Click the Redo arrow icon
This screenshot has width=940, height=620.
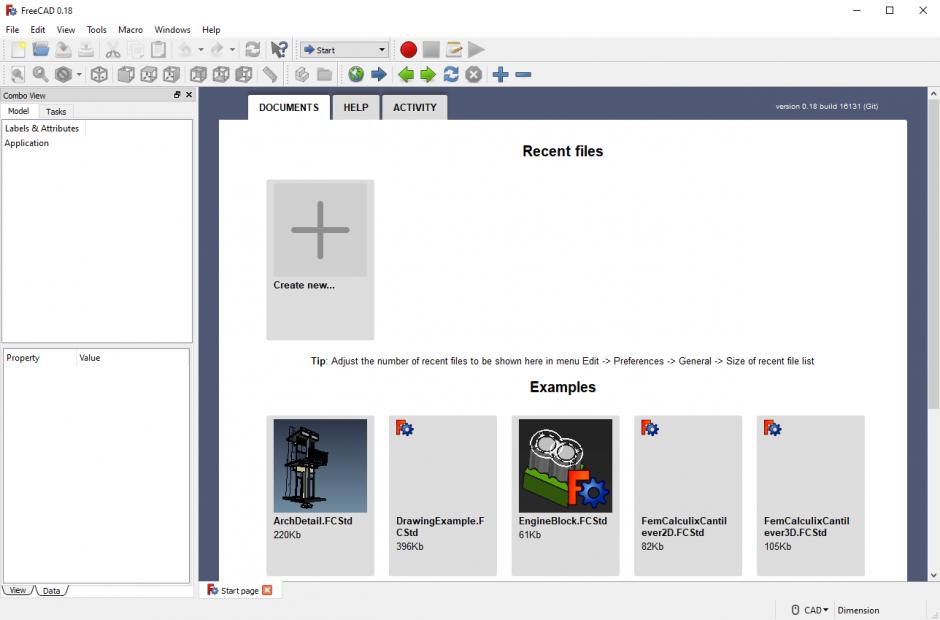click(217, 49)
